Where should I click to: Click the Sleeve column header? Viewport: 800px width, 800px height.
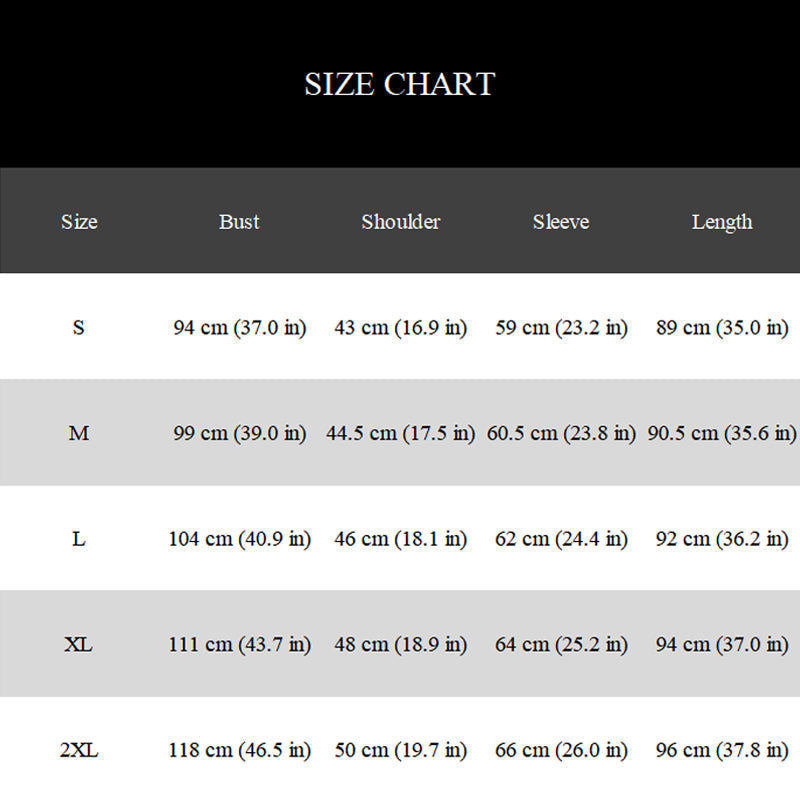coord(561,222)
